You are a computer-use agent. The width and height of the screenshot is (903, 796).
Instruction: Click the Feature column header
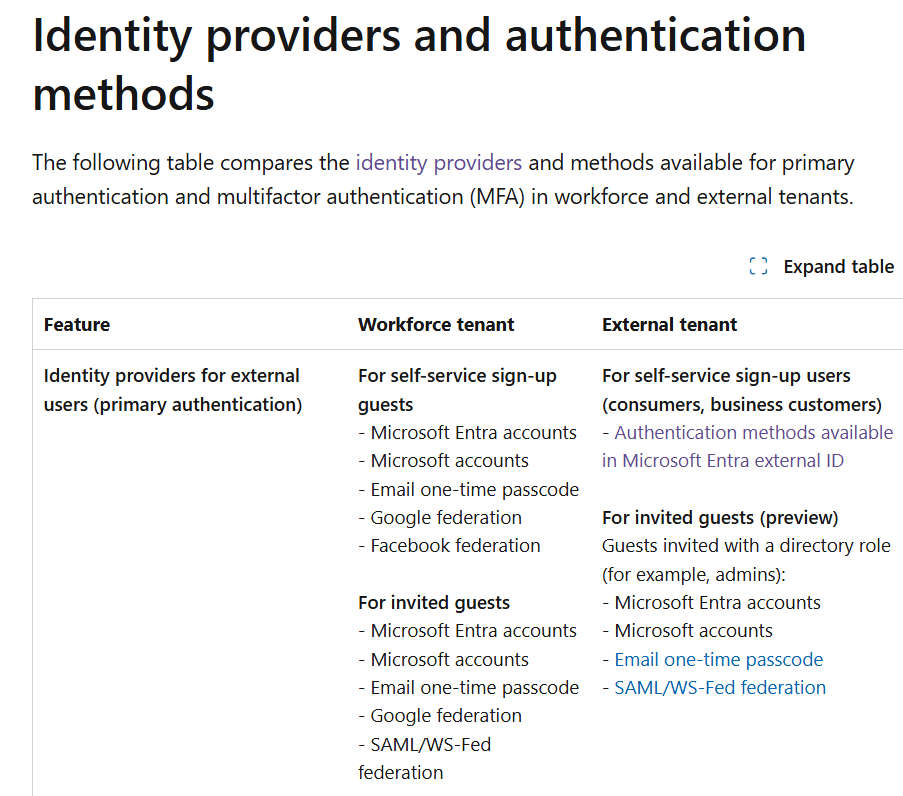pos(77,325)
